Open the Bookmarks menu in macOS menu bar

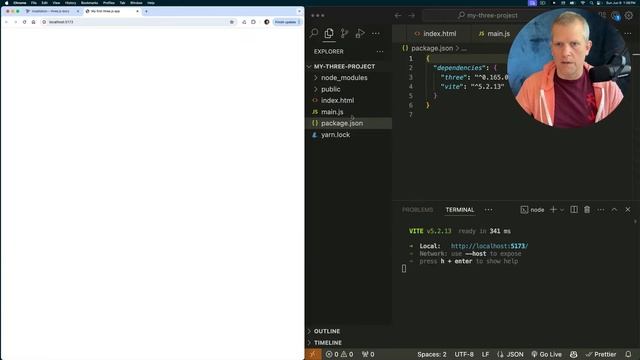(x=89, y=3)
